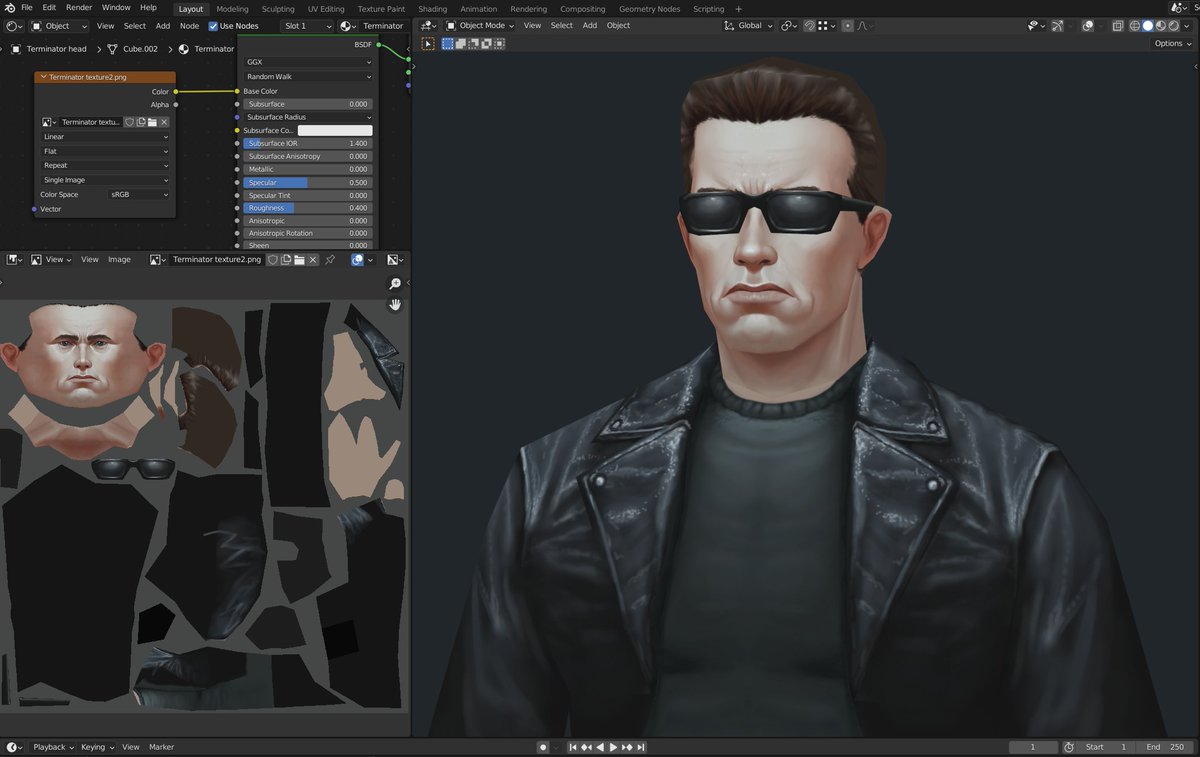The width and height of the screenshot is (1200, 757).
Task: Toggle proportional editing in the viewport header
Action: point(848,26)
